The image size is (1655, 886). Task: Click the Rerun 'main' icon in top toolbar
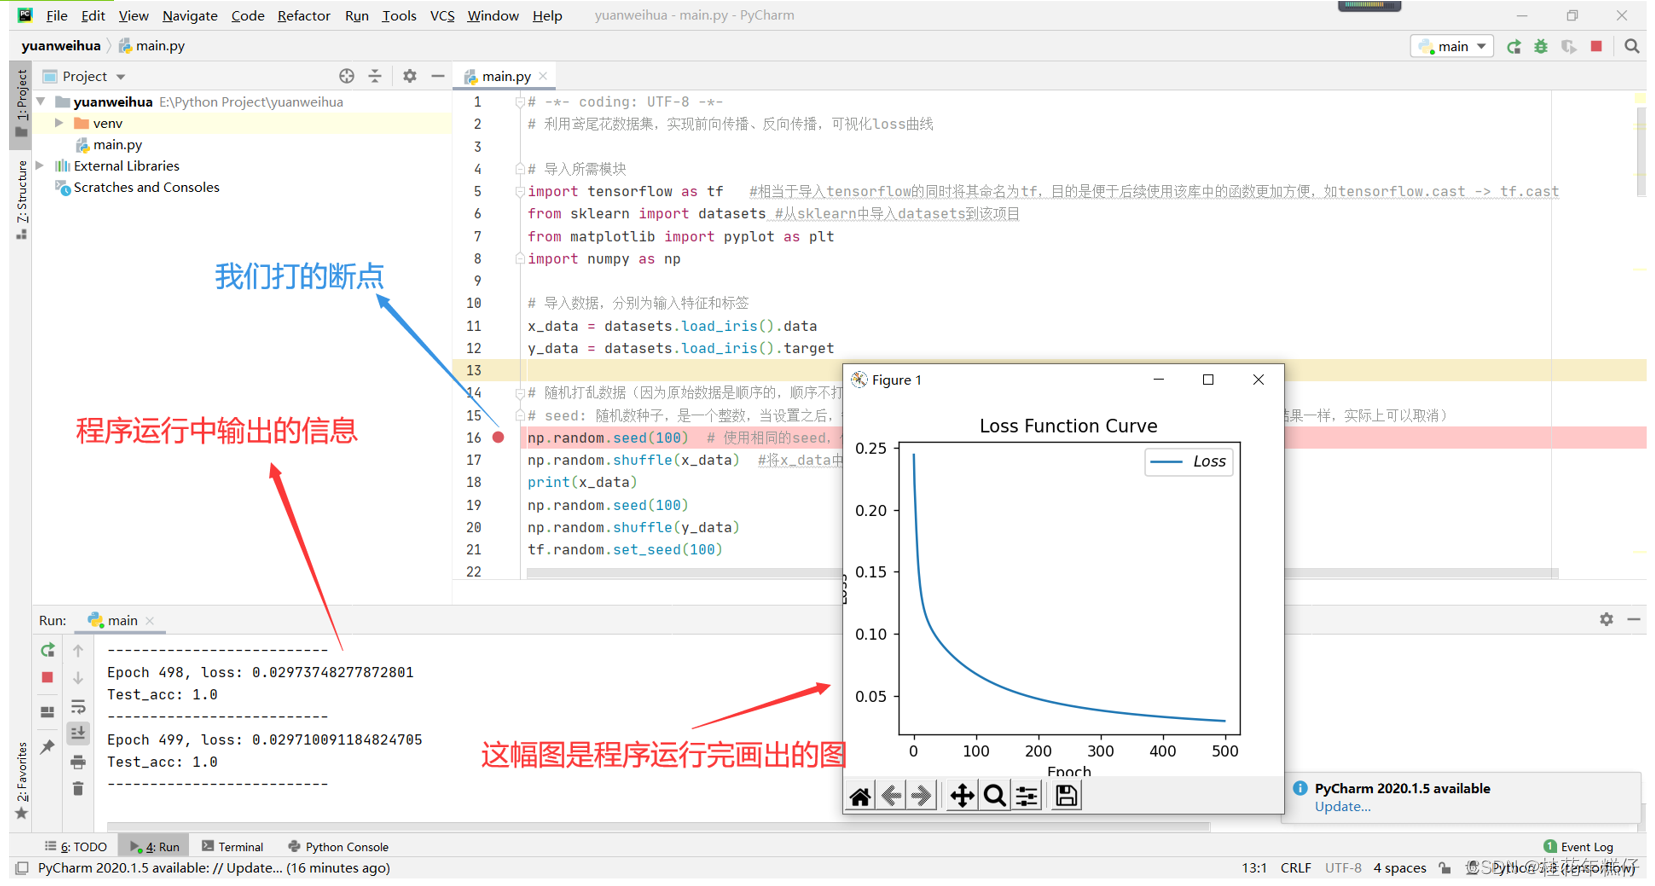(1514, 46)
